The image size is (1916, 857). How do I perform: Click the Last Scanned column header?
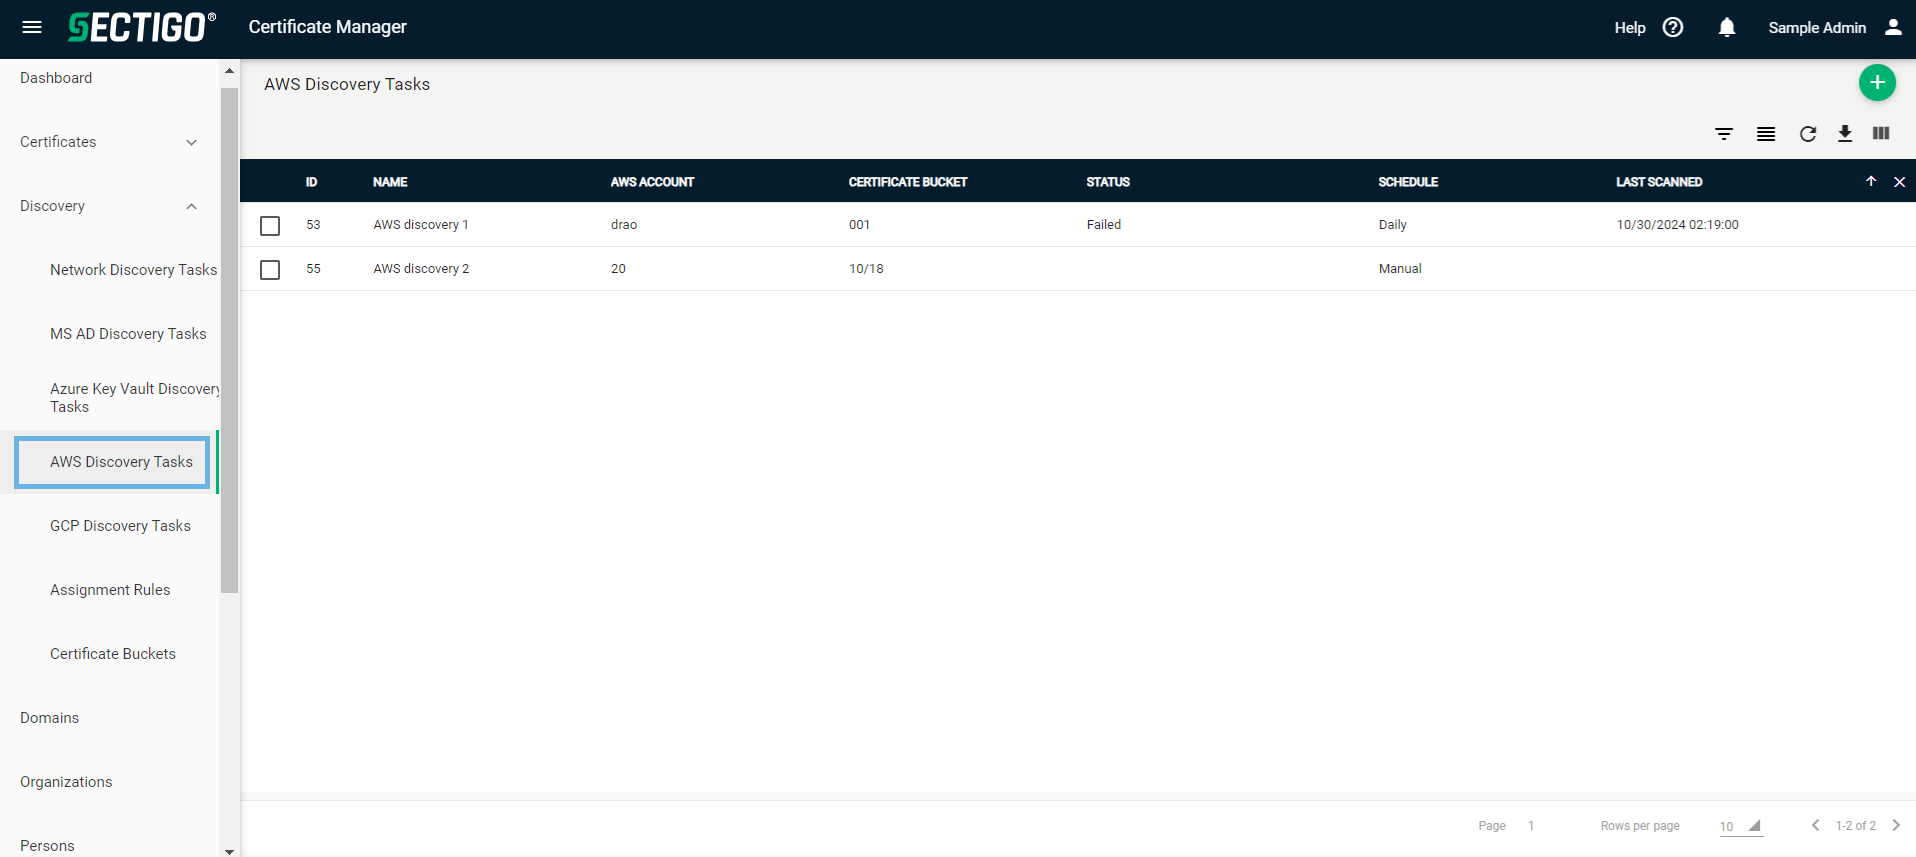coord(1659,182)
